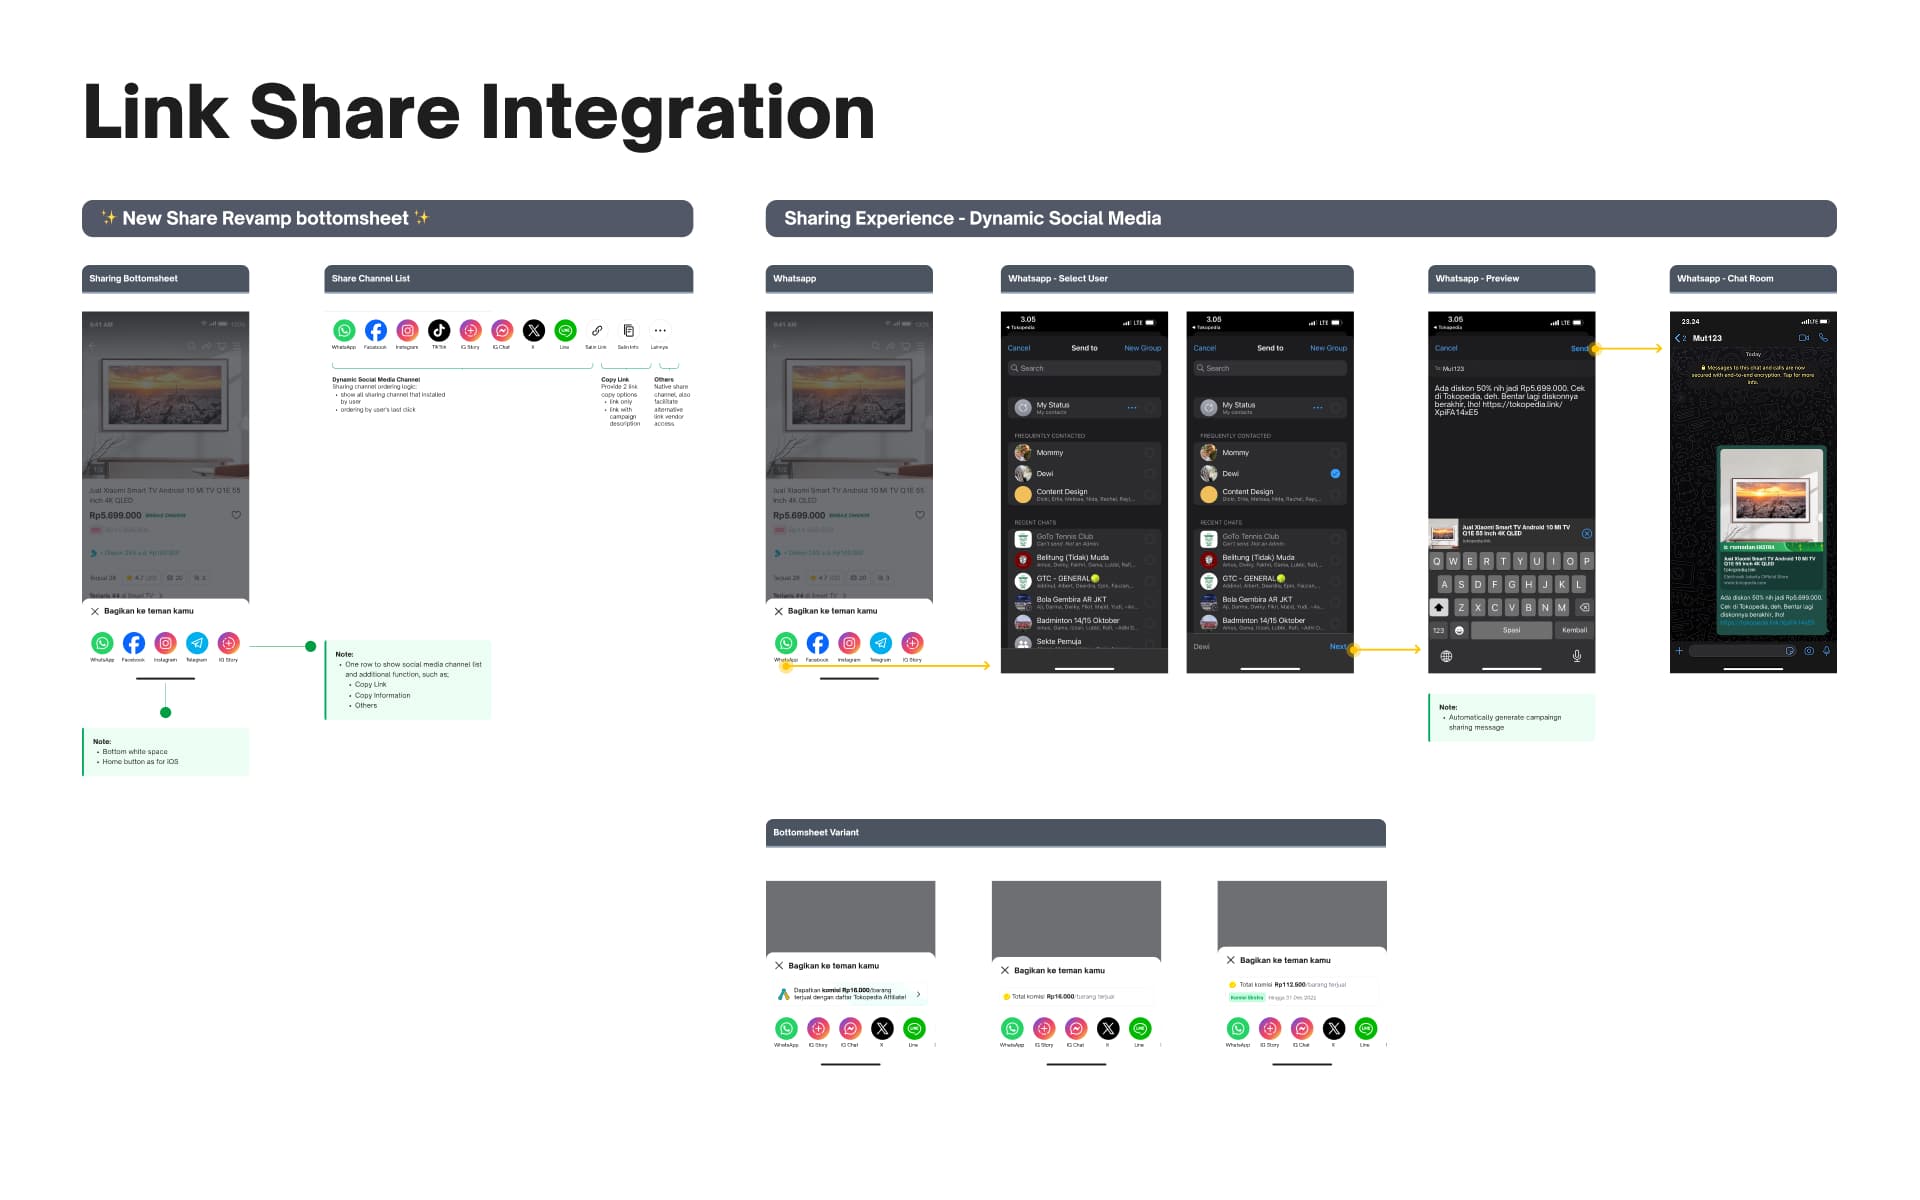The width and height of the screenshot is (1920, 1200).
Task: Open the Lainnya three-dot option
Action: pyautogui.click(x=660, y=331)
